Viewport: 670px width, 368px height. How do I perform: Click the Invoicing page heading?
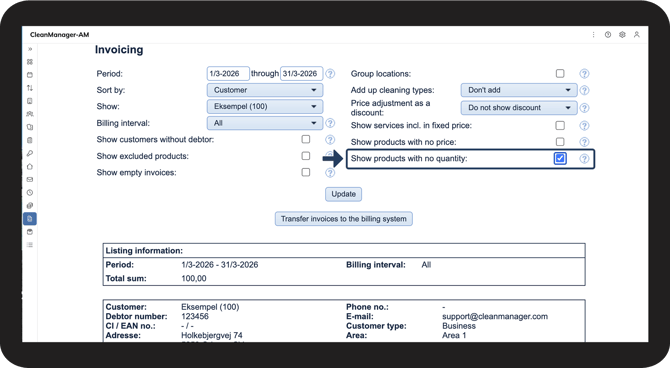coord(119,50)
